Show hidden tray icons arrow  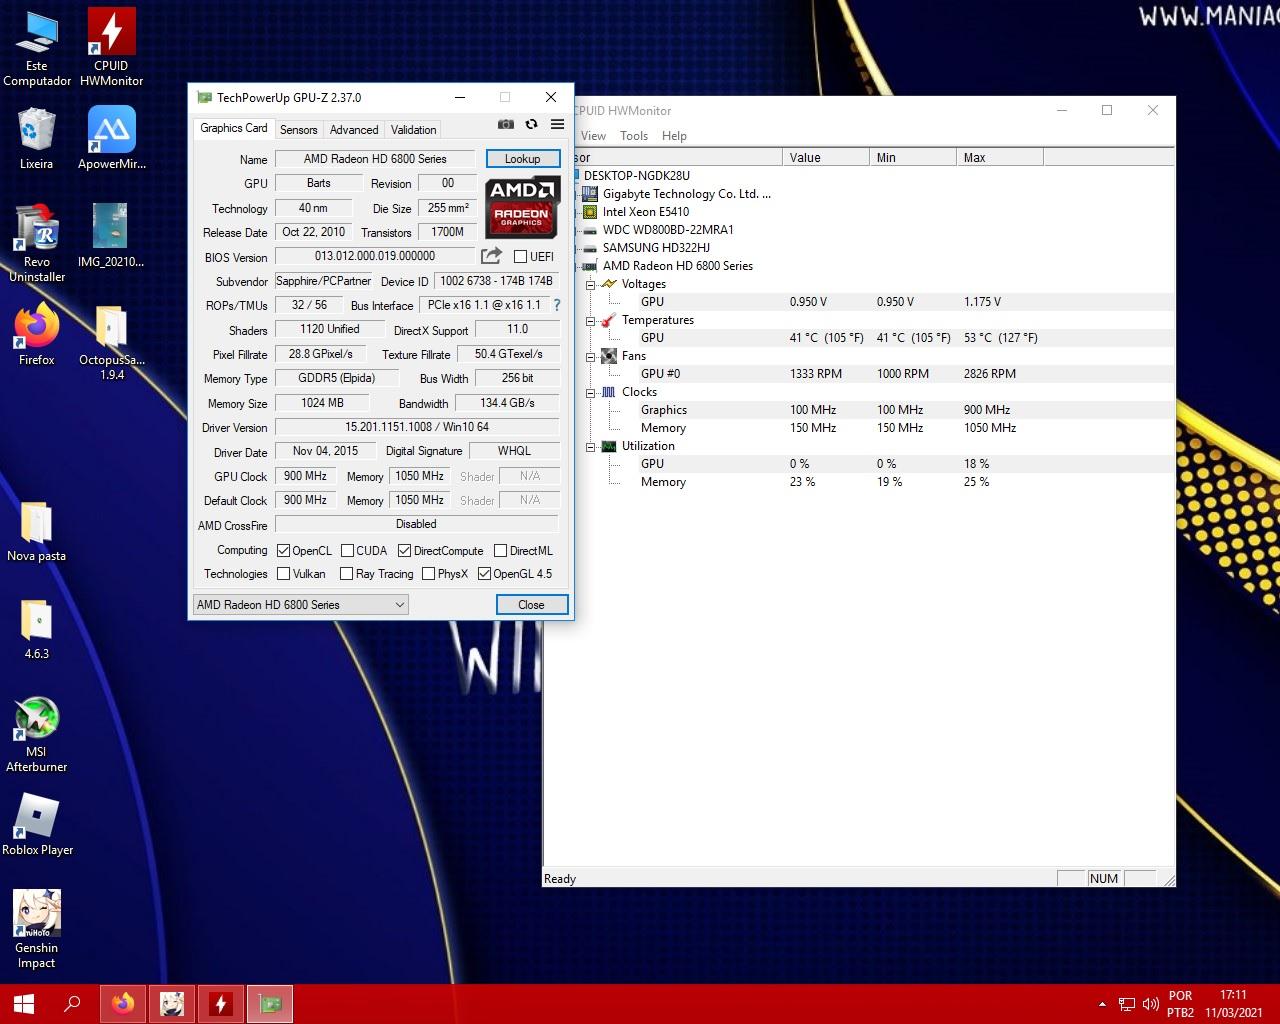pyautogui.click(x=1102, y=1004)
